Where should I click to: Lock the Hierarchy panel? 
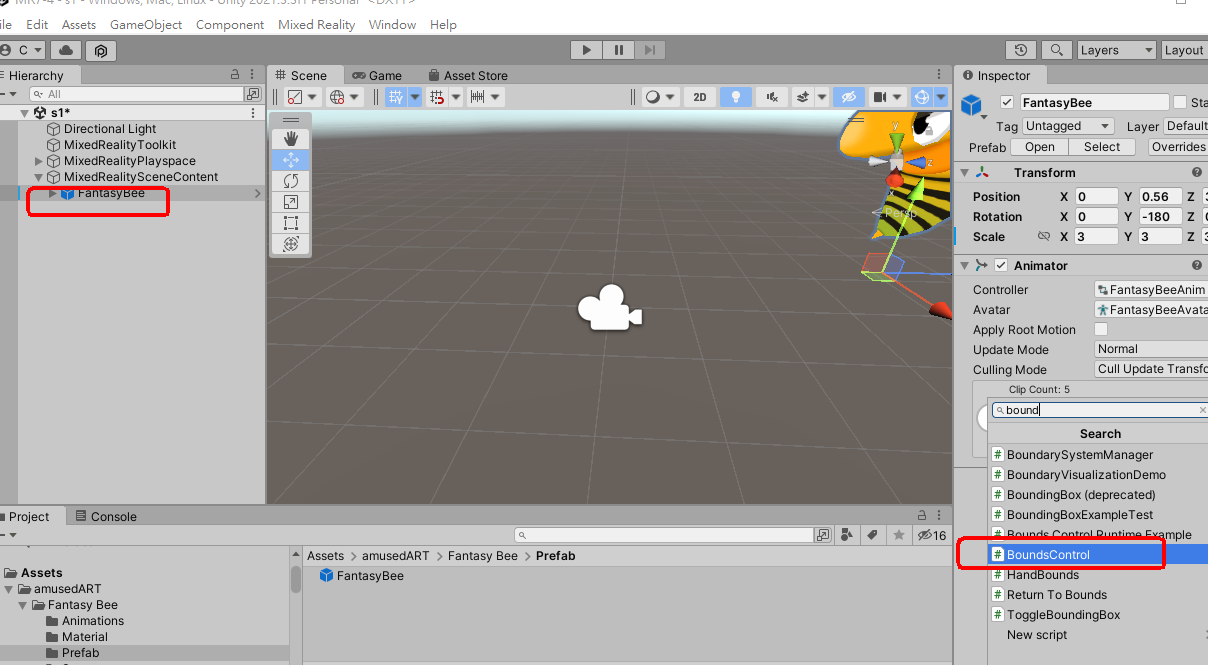click(x=235, y=75)
